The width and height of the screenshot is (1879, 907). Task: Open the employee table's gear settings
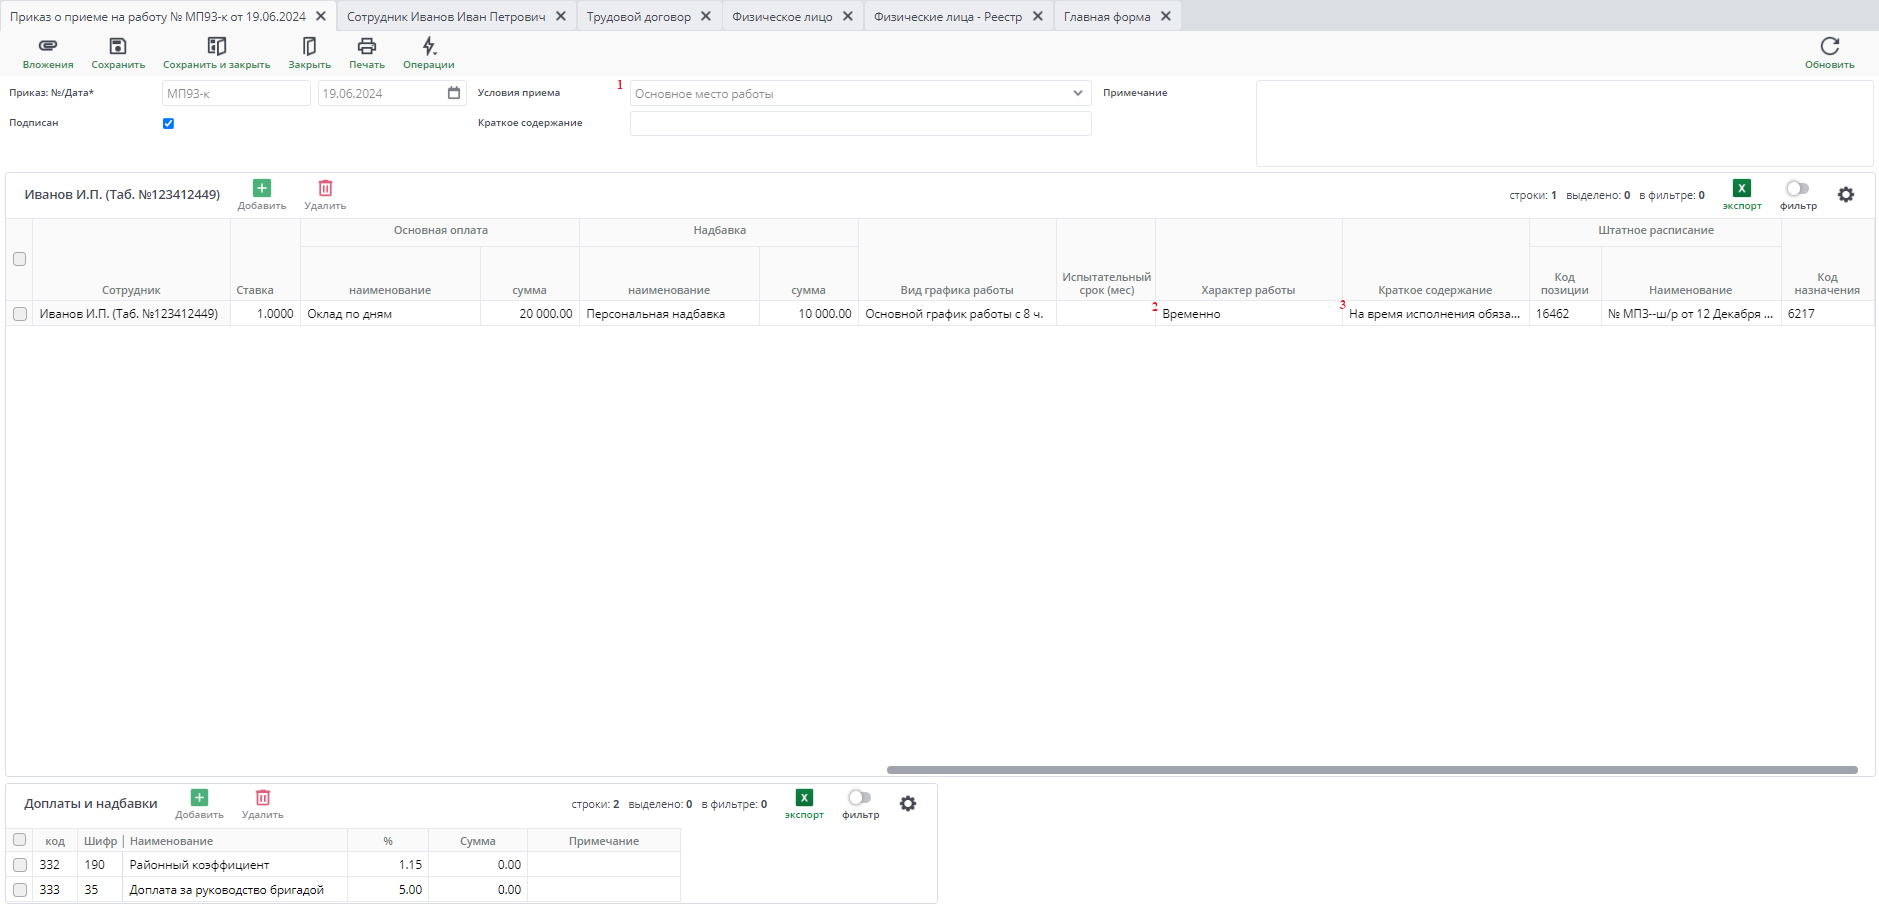(1846, 195)
